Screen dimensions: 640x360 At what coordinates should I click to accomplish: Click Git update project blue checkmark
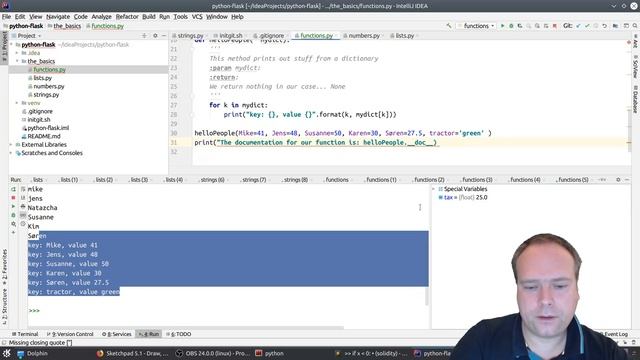pyautogui.click(x=578, y=26)
